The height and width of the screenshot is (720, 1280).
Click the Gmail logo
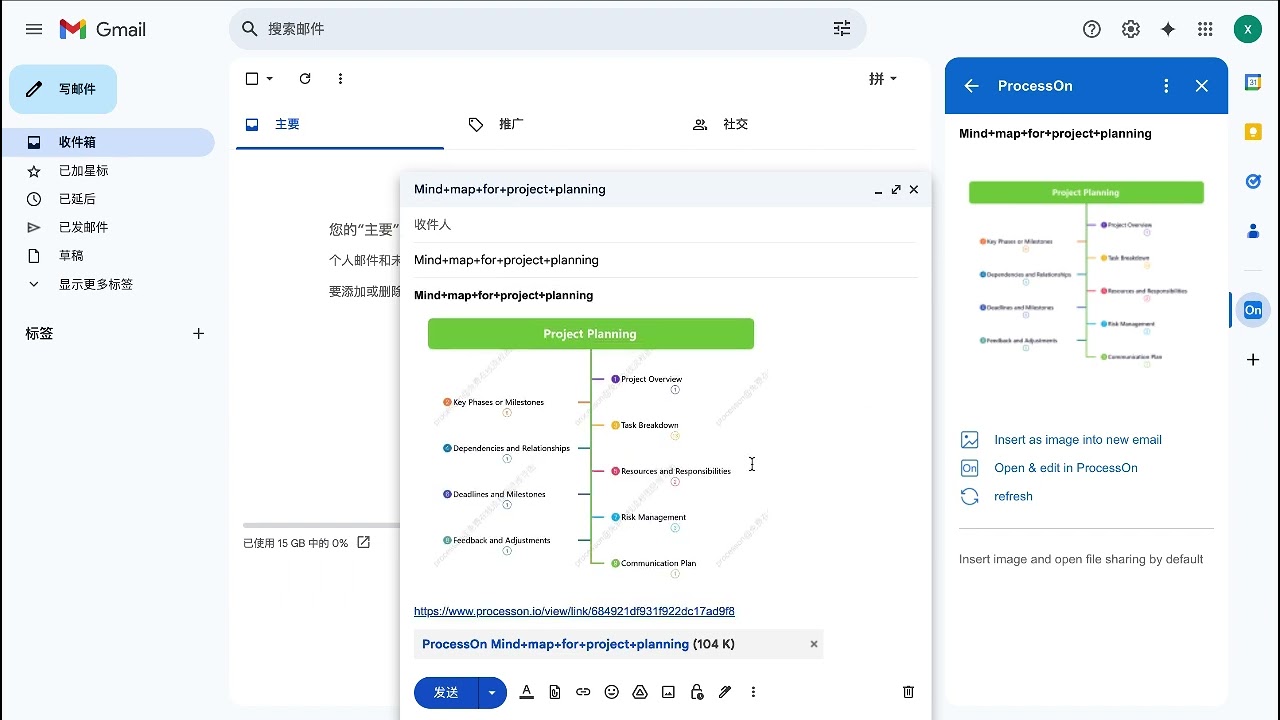tap(103, 29)
